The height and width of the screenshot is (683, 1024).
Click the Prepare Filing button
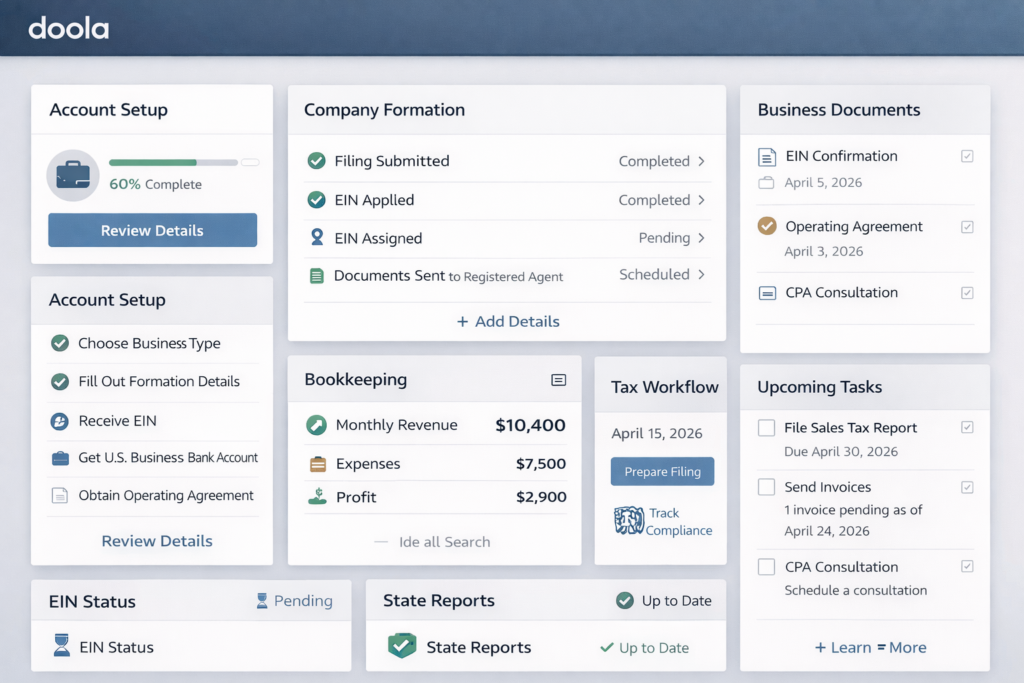pyautogui.click(x=662, y=471)
